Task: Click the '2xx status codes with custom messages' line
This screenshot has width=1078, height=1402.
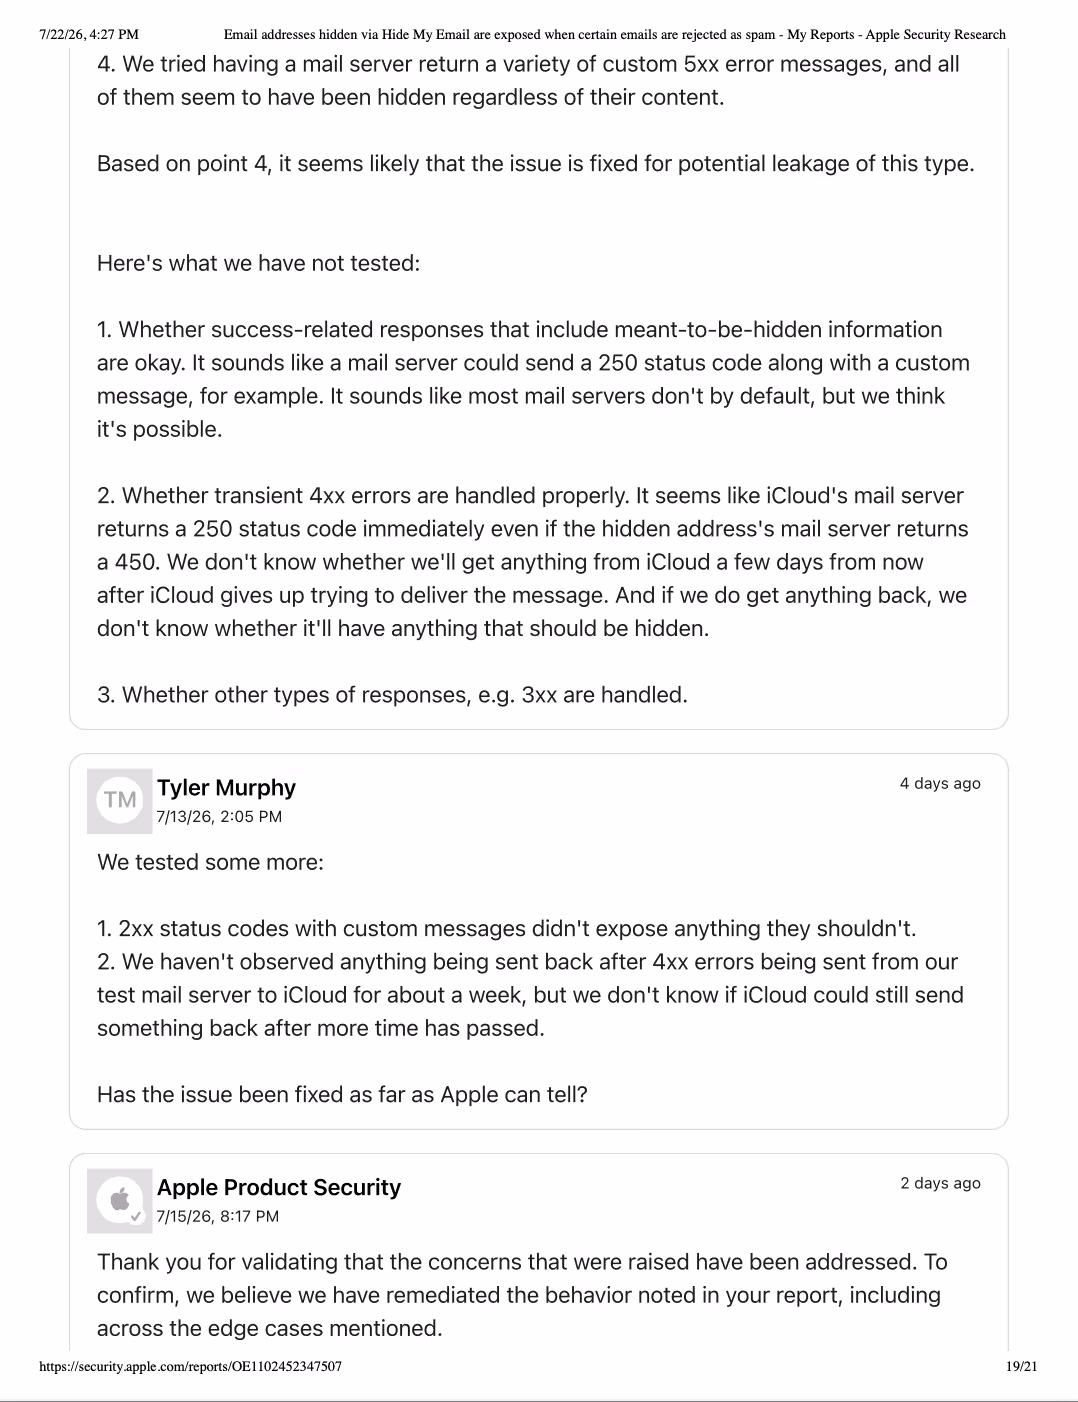Action: 507,928
